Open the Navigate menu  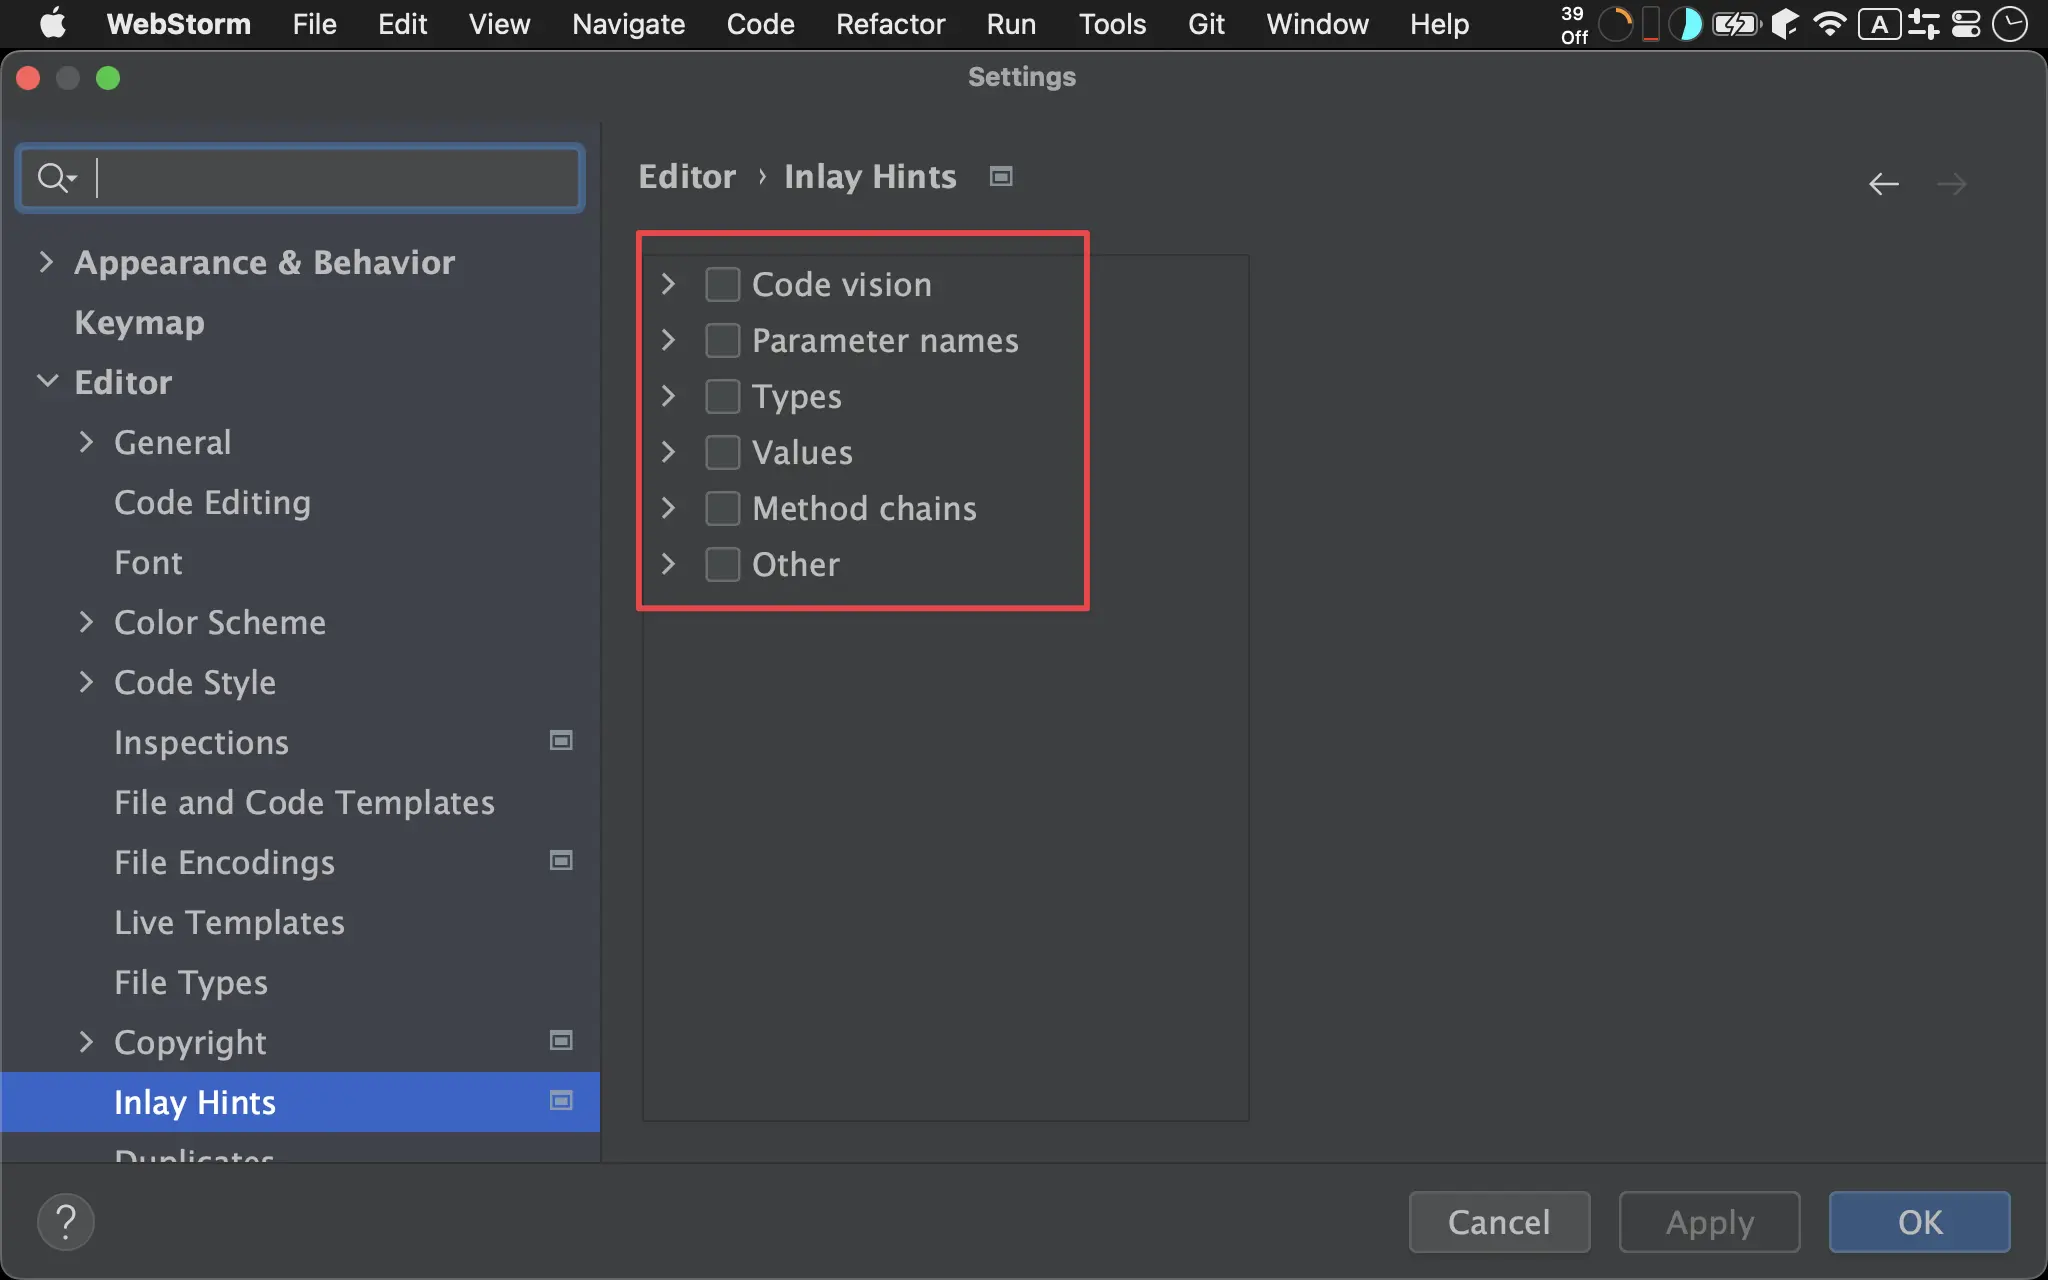click(x=628, y=24)
